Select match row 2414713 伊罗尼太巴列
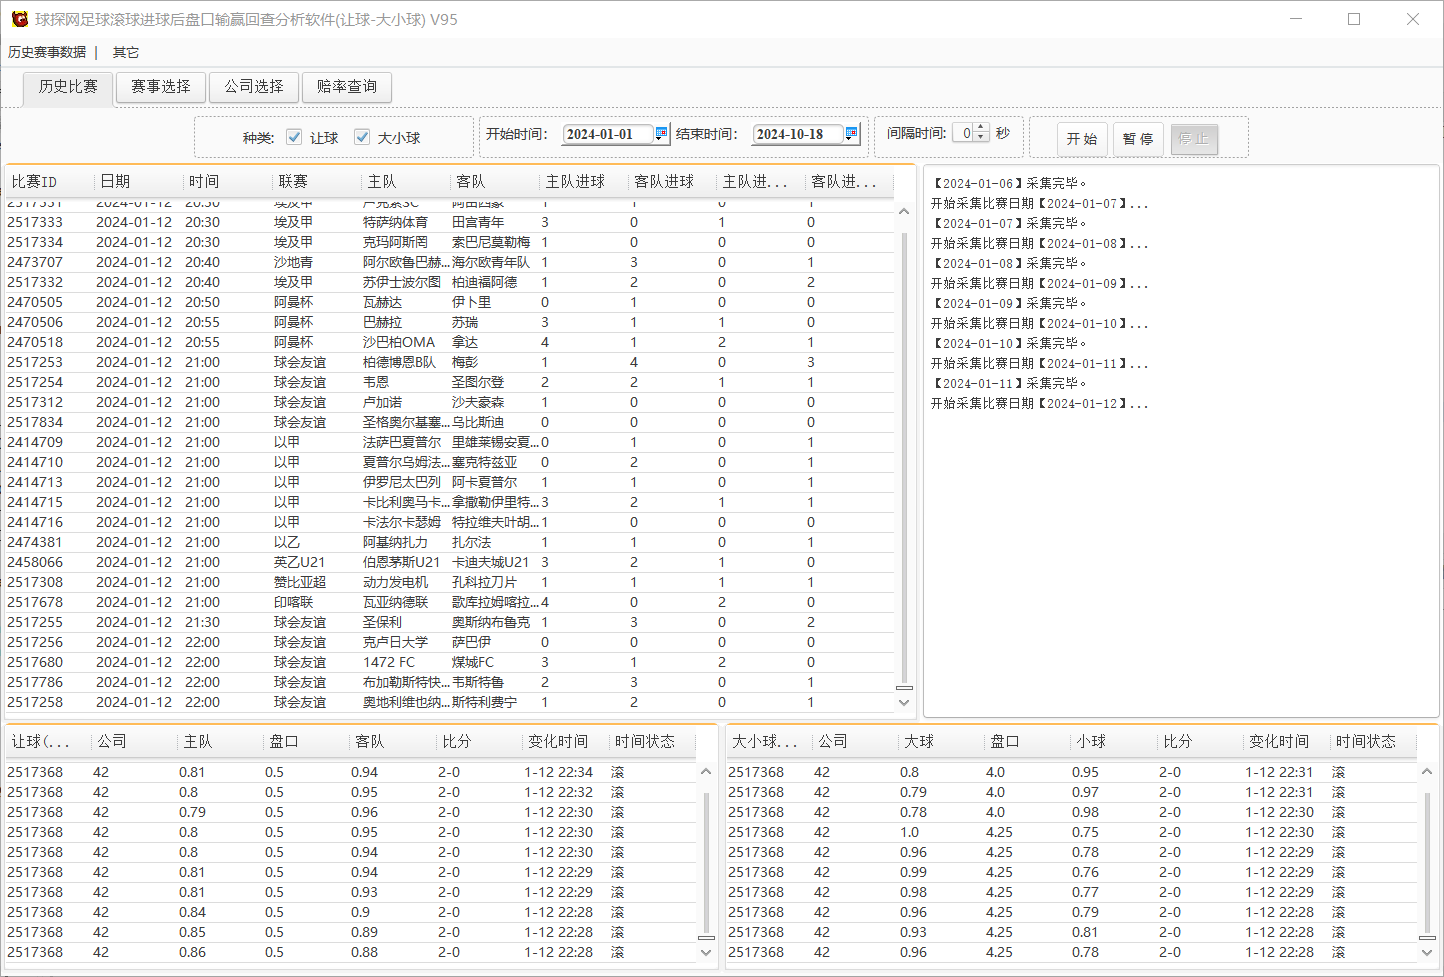1444x977 pixels. pyautogui.click(x=450, y=482)
